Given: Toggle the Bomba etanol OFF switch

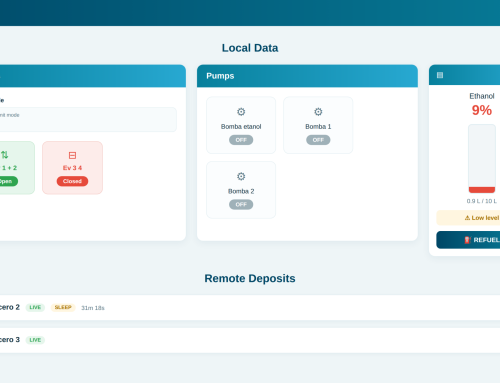Looking at the screenshot, I should click(241, 140).
